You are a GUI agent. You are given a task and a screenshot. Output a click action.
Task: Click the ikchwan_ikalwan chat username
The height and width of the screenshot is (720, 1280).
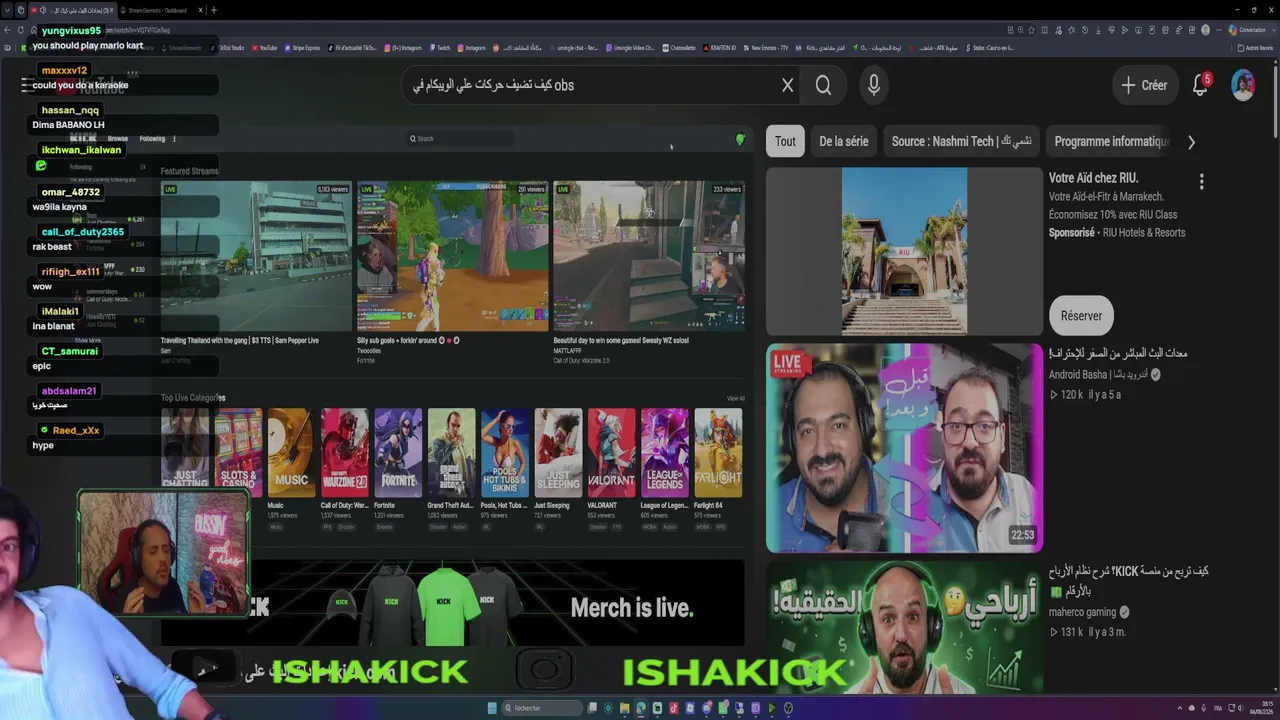point(81,150)
